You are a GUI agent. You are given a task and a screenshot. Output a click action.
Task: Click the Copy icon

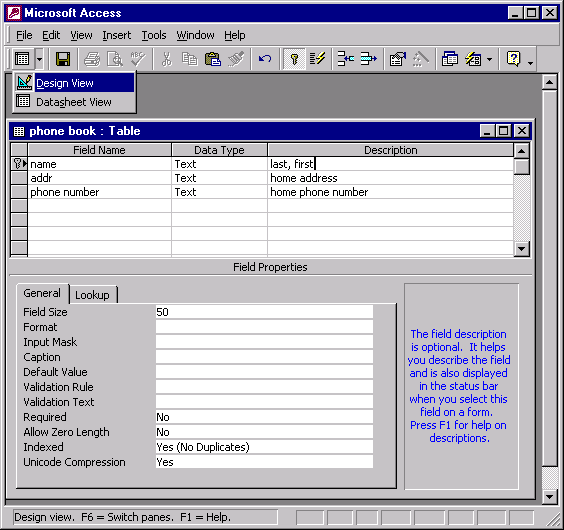[190, 59]
